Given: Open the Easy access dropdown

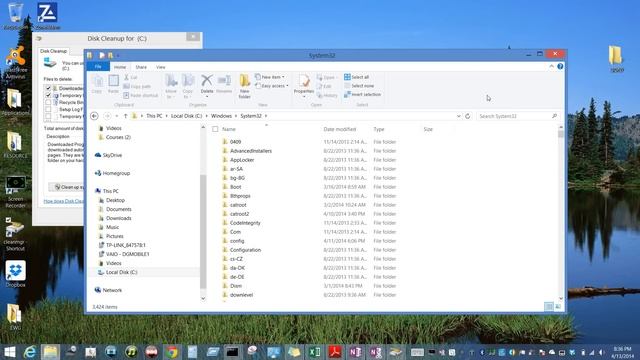Looking at the screenshot, I should [x=272, y=86].
